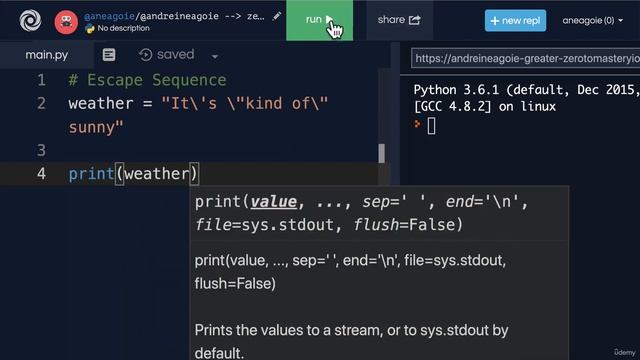Click '[GCC 4.8.2] on linux' console text
This screenshot has height=360, width=640.
click(x=485, y=107)
